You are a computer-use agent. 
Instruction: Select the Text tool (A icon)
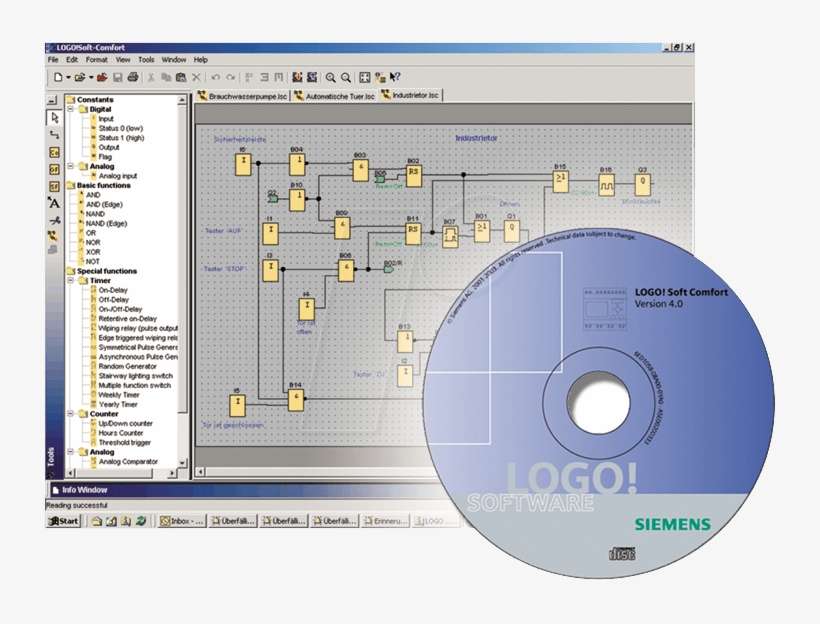tap(55, 203)
